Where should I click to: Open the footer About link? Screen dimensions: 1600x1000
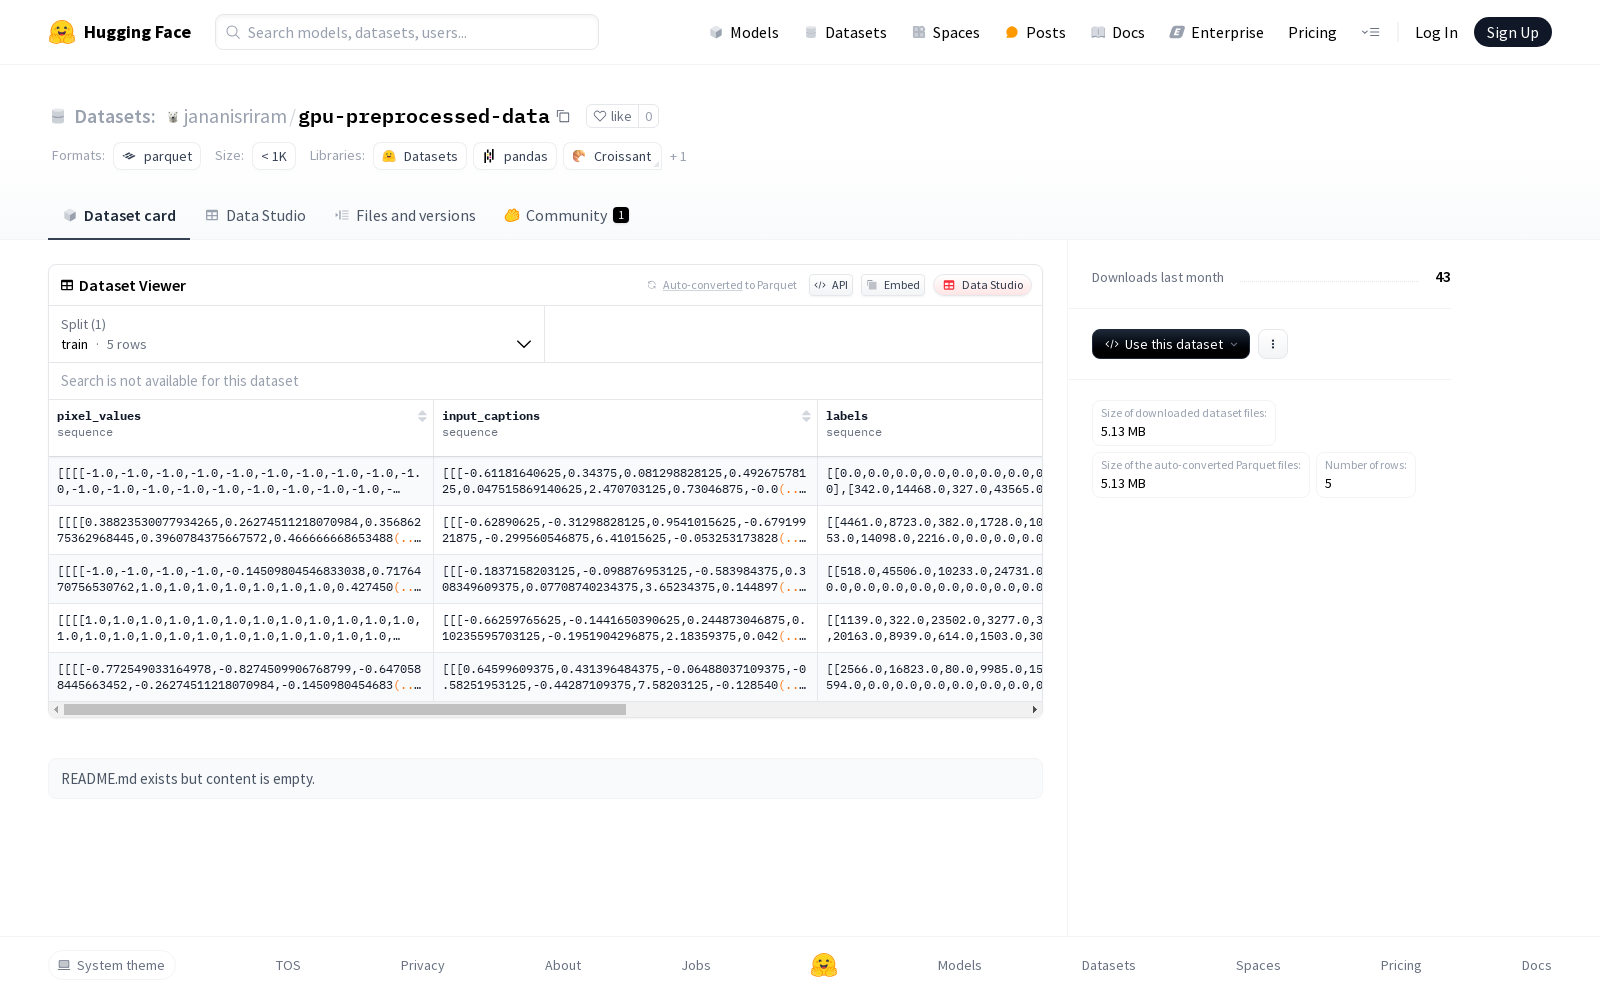(x=563, y=965)
